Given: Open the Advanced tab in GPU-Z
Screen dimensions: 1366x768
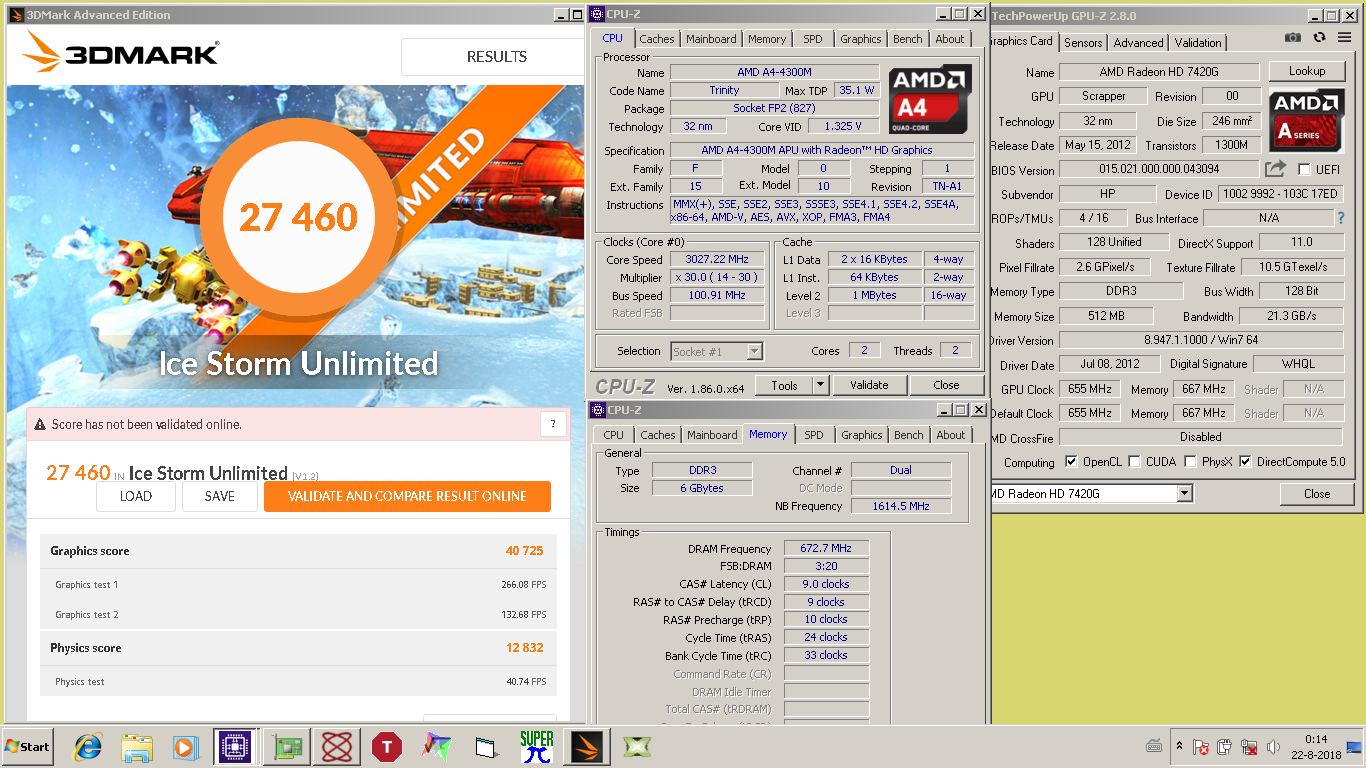Looking at the screenshot, I should pyautogui.click(x=1138, y=43).
